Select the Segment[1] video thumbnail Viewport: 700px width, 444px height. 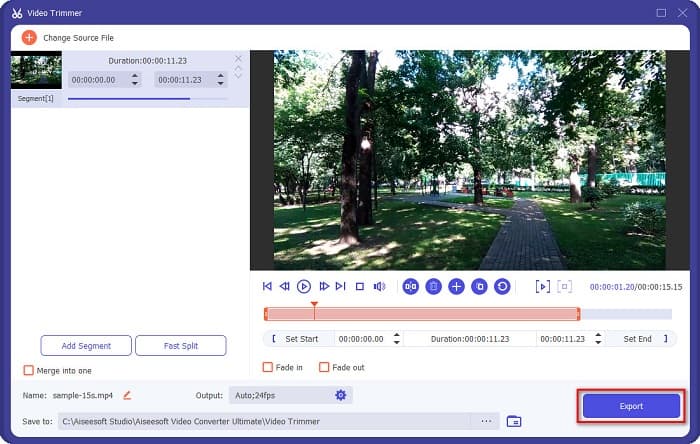click(x=37, y=70)
